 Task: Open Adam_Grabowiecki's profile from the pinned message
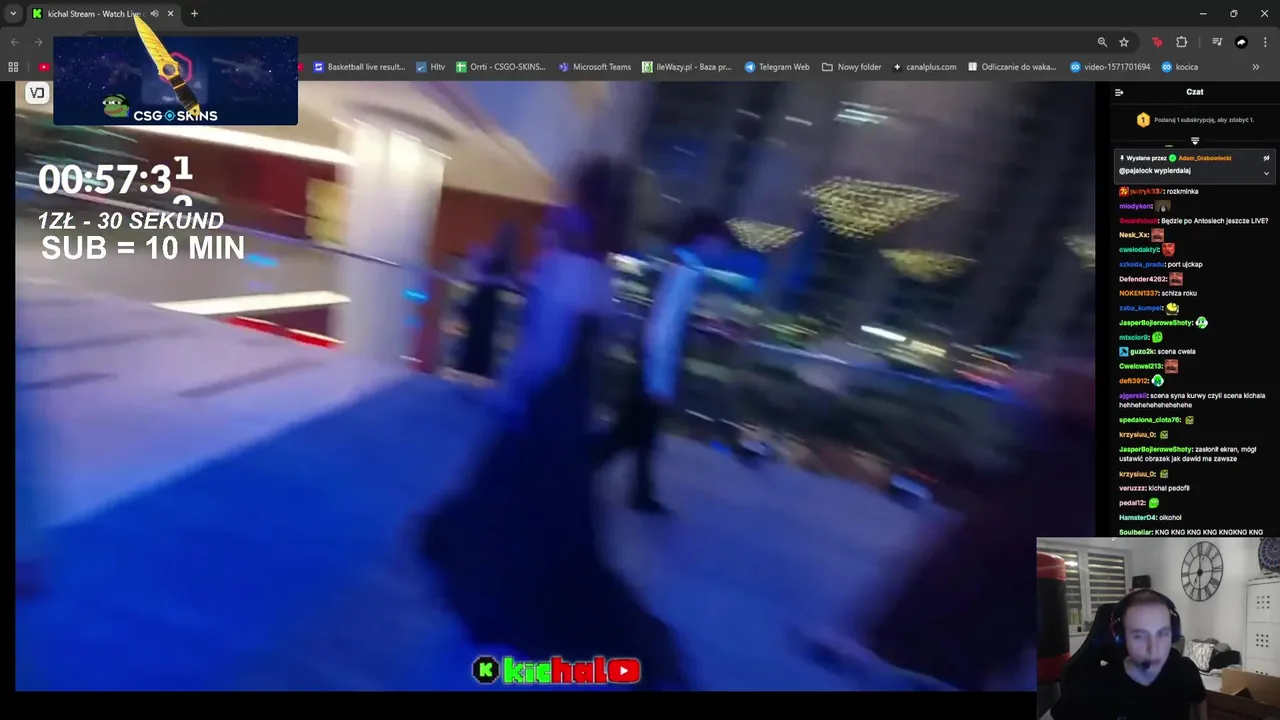point(1204,158)
